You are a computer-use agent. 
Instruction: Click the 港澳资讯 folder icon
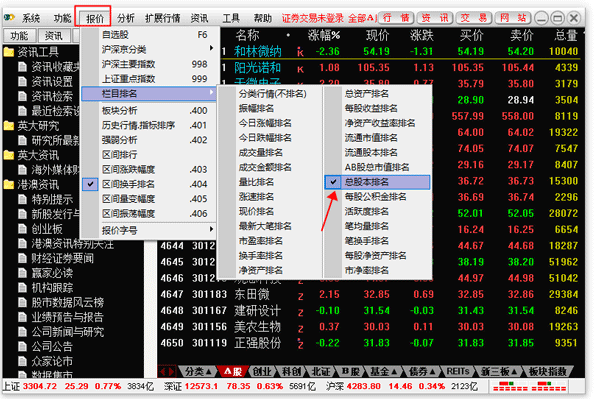point(9,185)
